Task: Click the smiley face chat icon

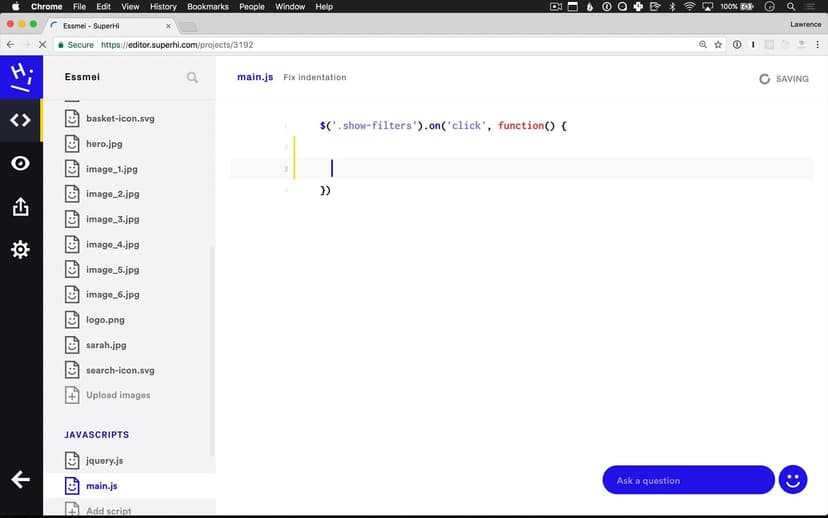Action: pos(792,480)
